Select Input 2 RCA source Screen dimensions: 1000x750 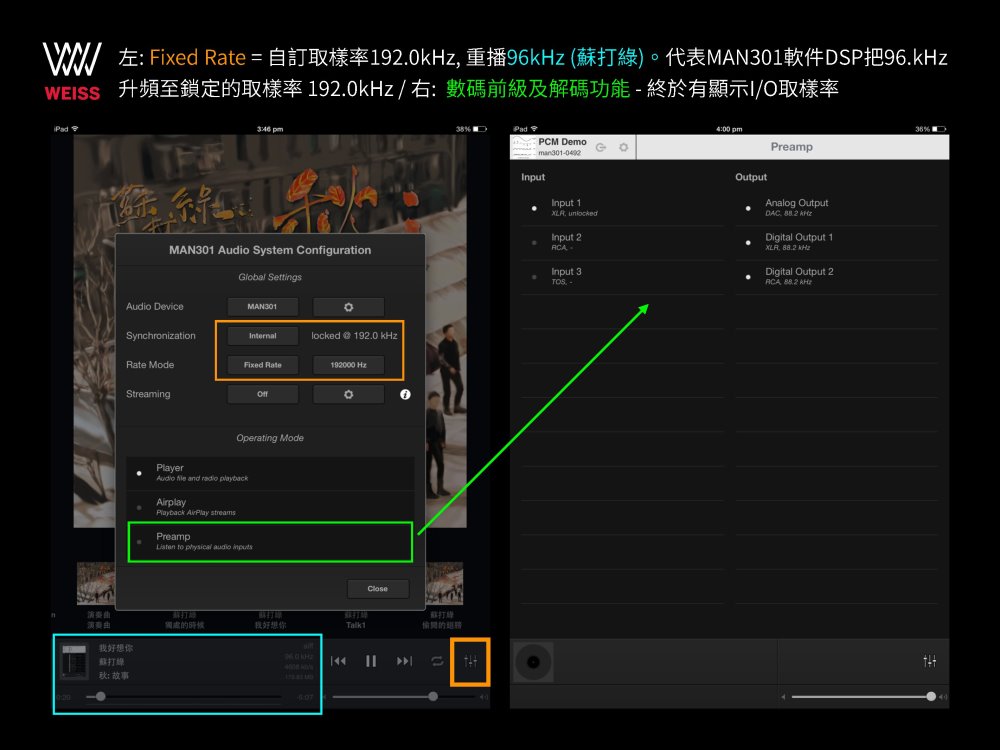[622, 242]
